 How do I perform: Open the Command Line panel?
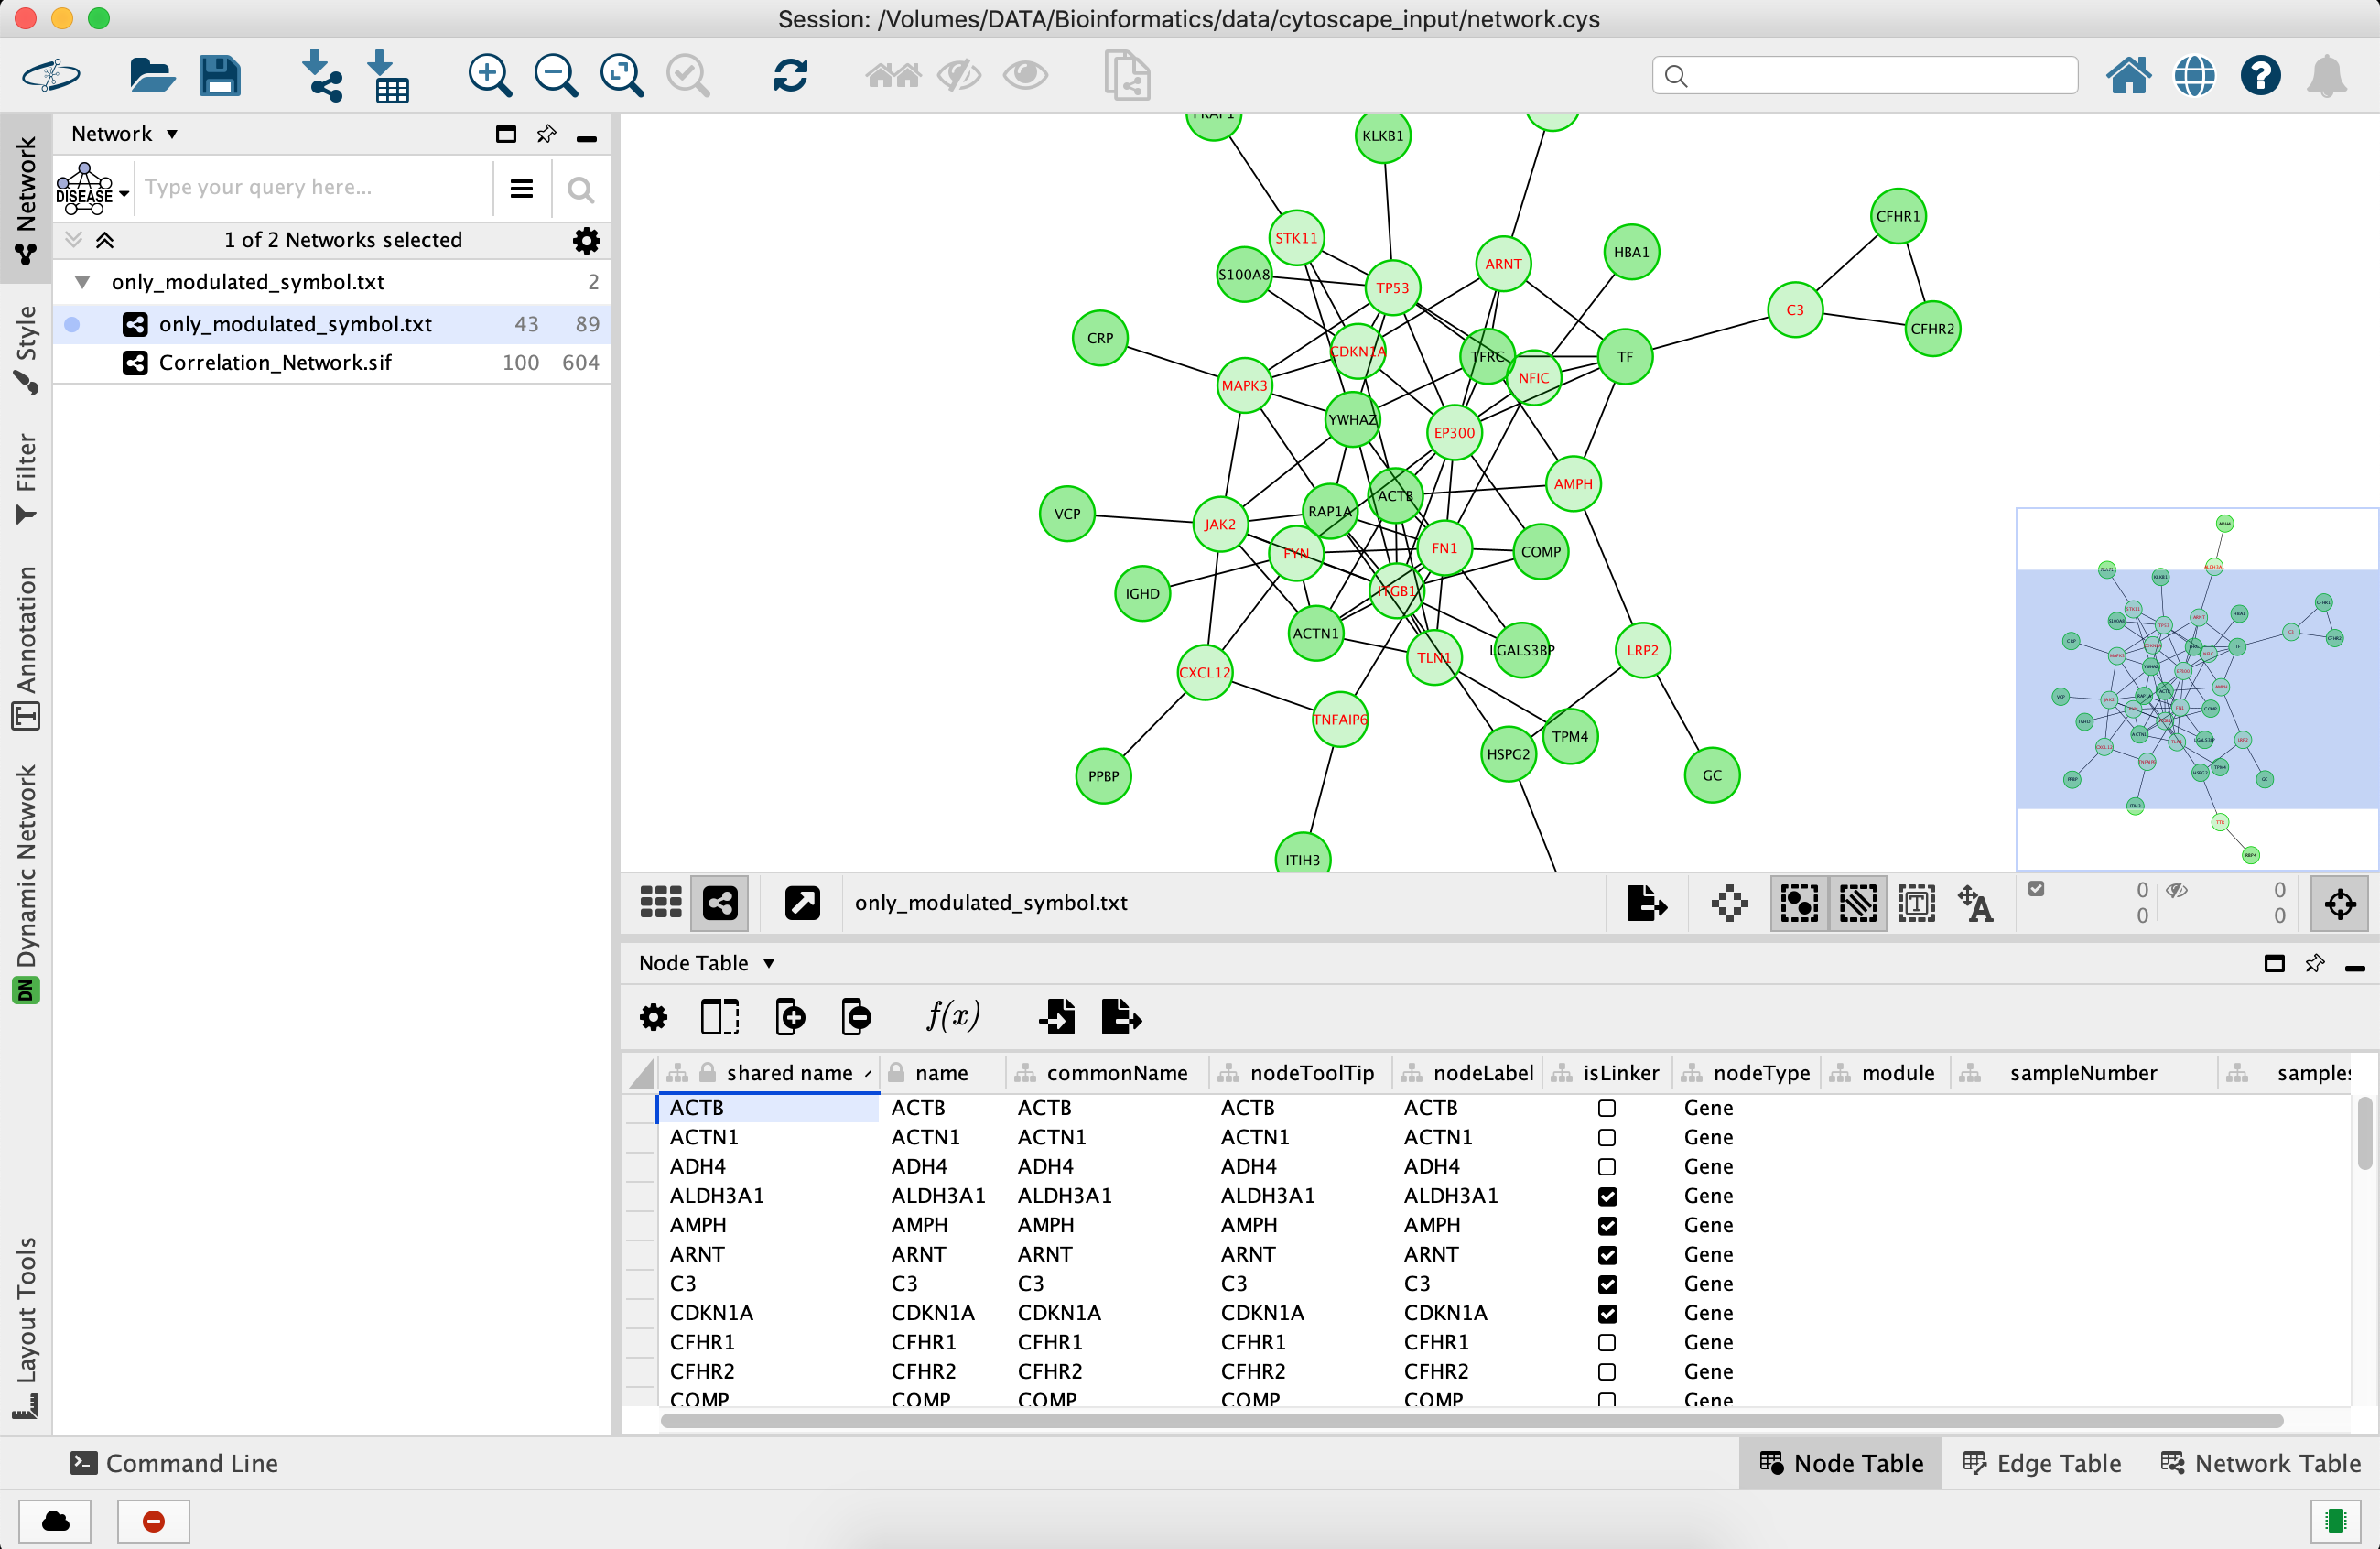174,1463
